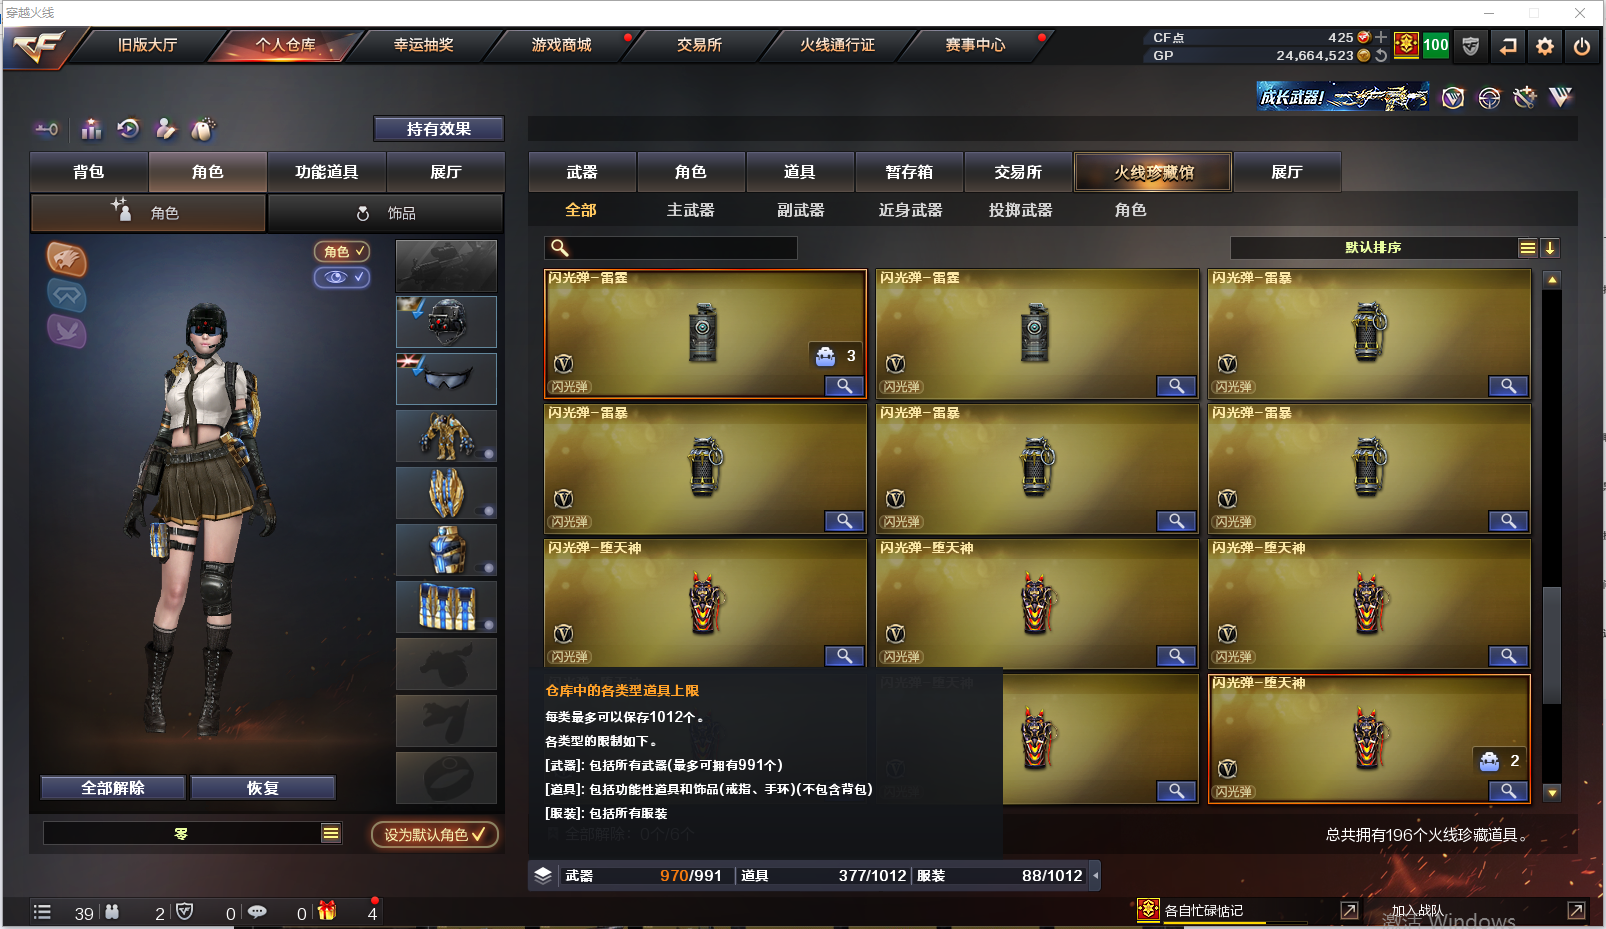Toggle 设为默认角色 checkmark button
Screen dimensions: 1606x929
pyautogui.click(x=435, y=834)
